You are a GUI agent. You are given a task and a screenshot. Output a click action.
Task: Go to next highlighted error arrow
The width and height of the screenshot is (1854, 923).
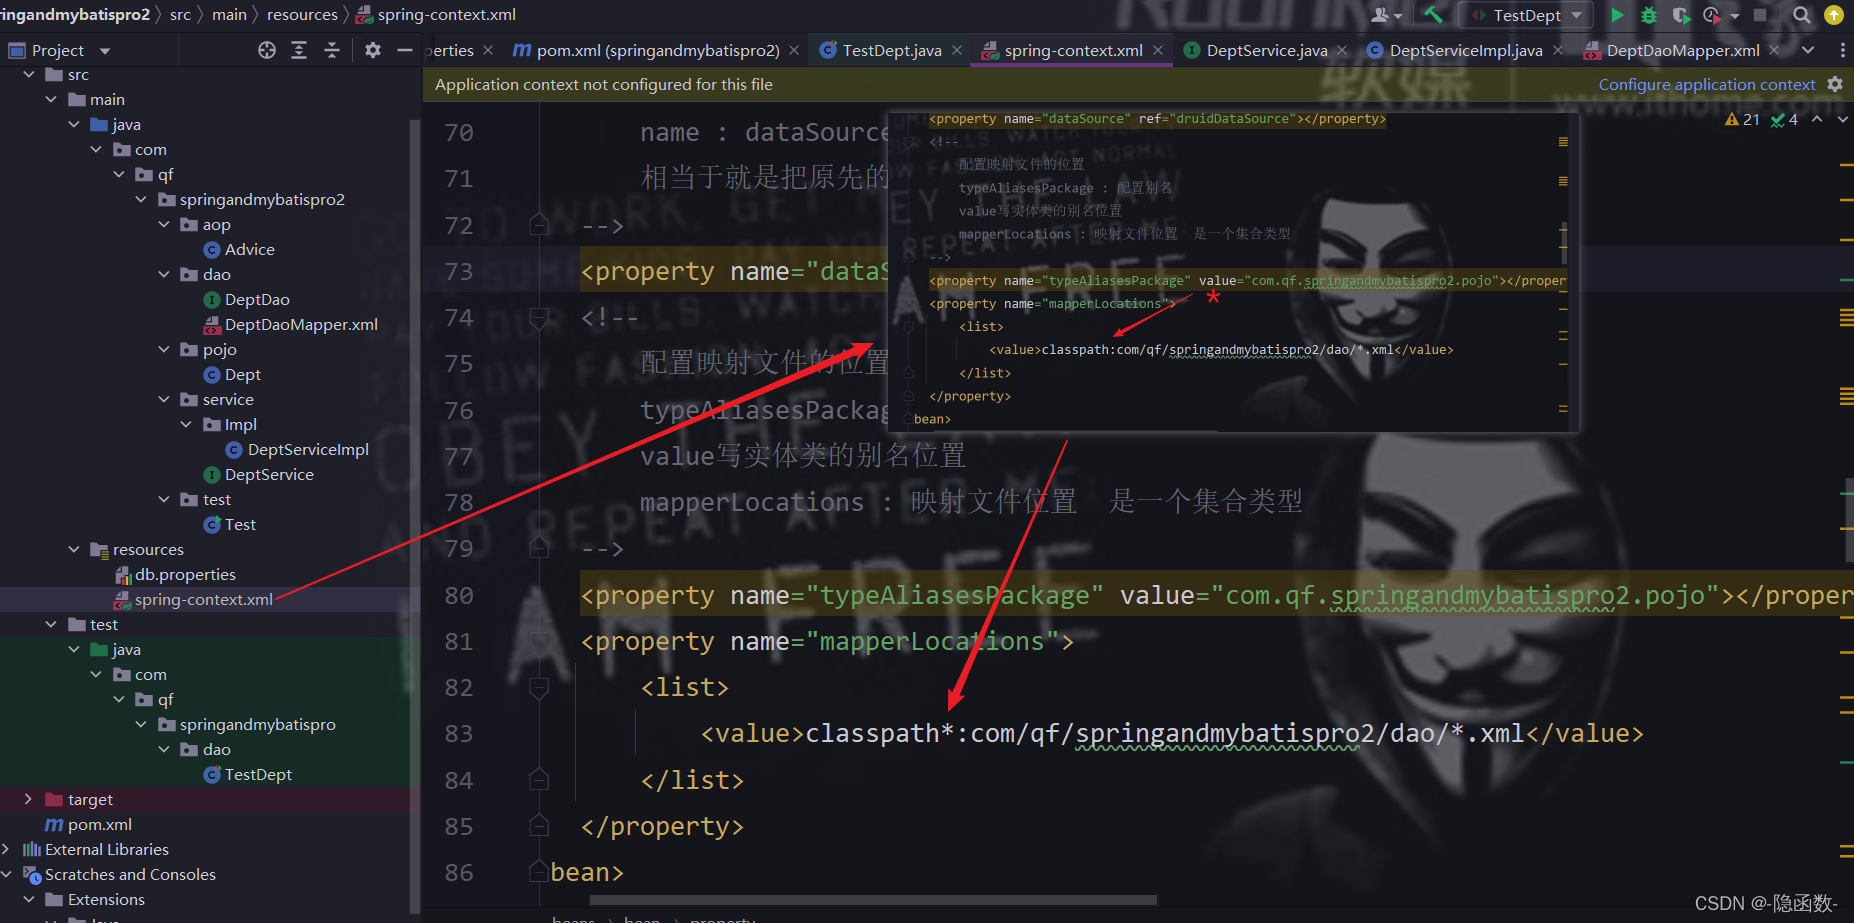(x=1842, y=120)
